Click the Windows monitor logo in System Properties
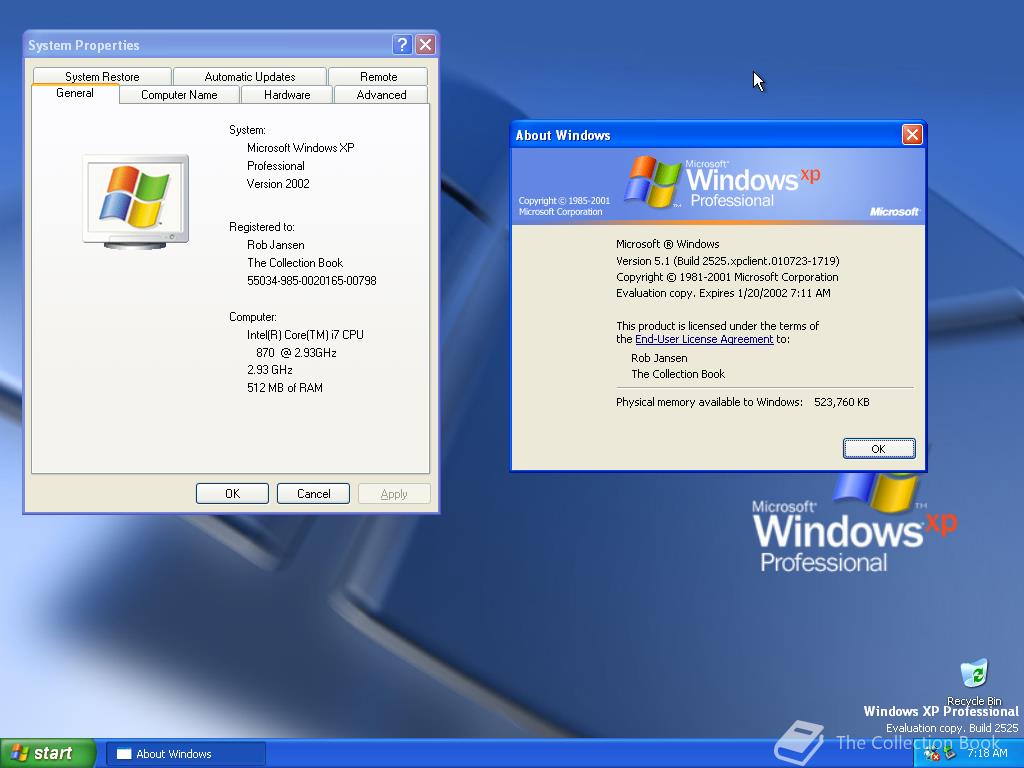Screen dimensions: 1024x768 tap(136, 201)
